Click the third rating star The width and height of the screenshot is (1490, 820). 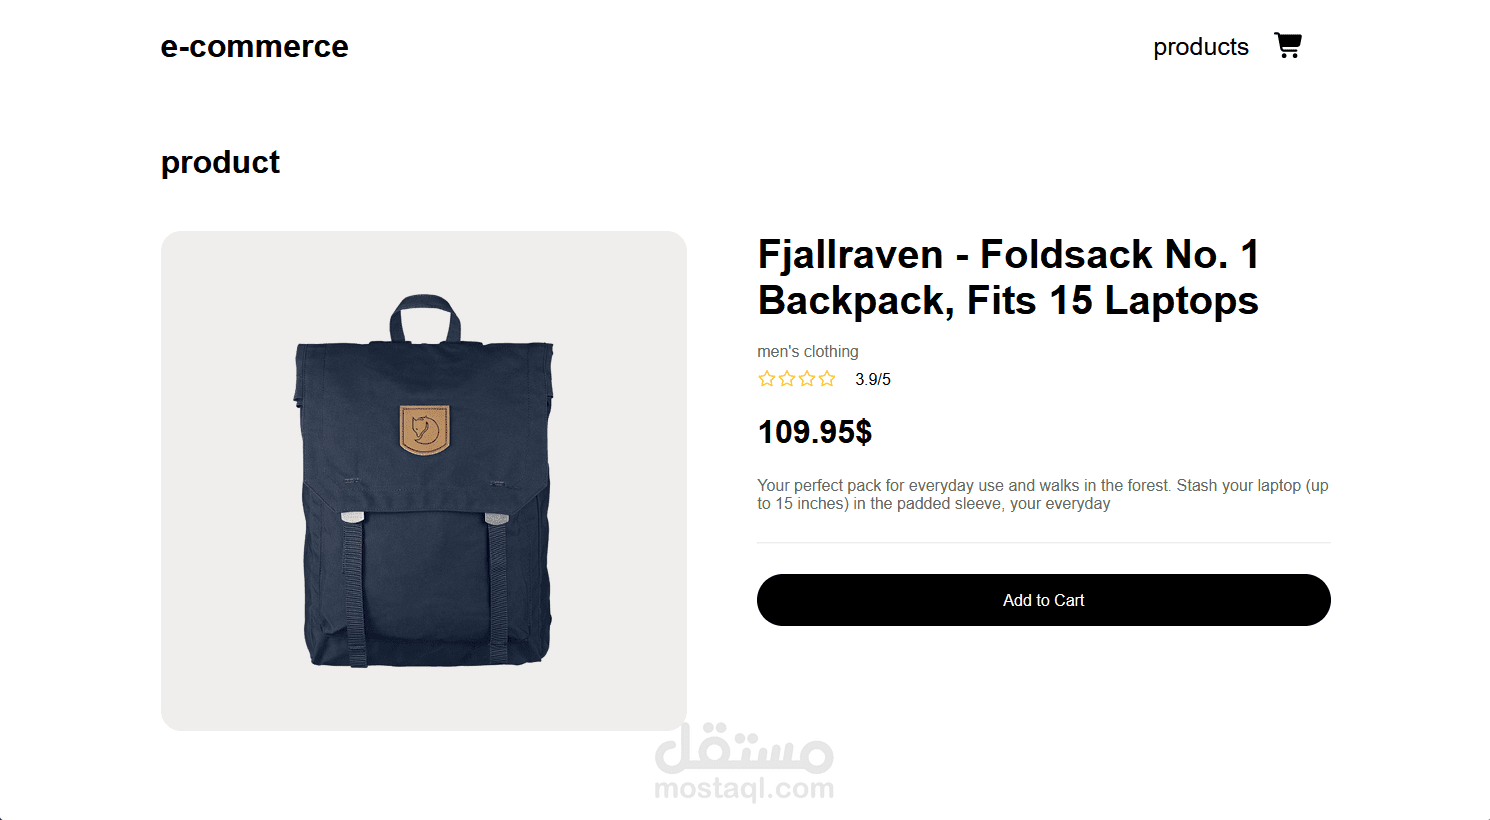click(x=807, y=379)
